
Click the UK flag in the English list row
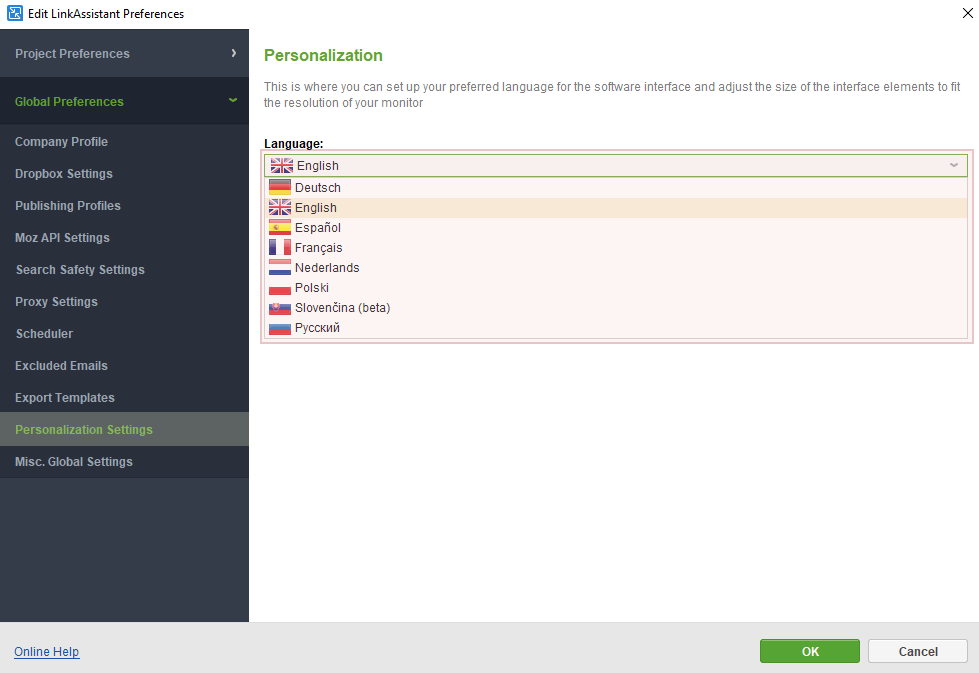click(280, 207)
